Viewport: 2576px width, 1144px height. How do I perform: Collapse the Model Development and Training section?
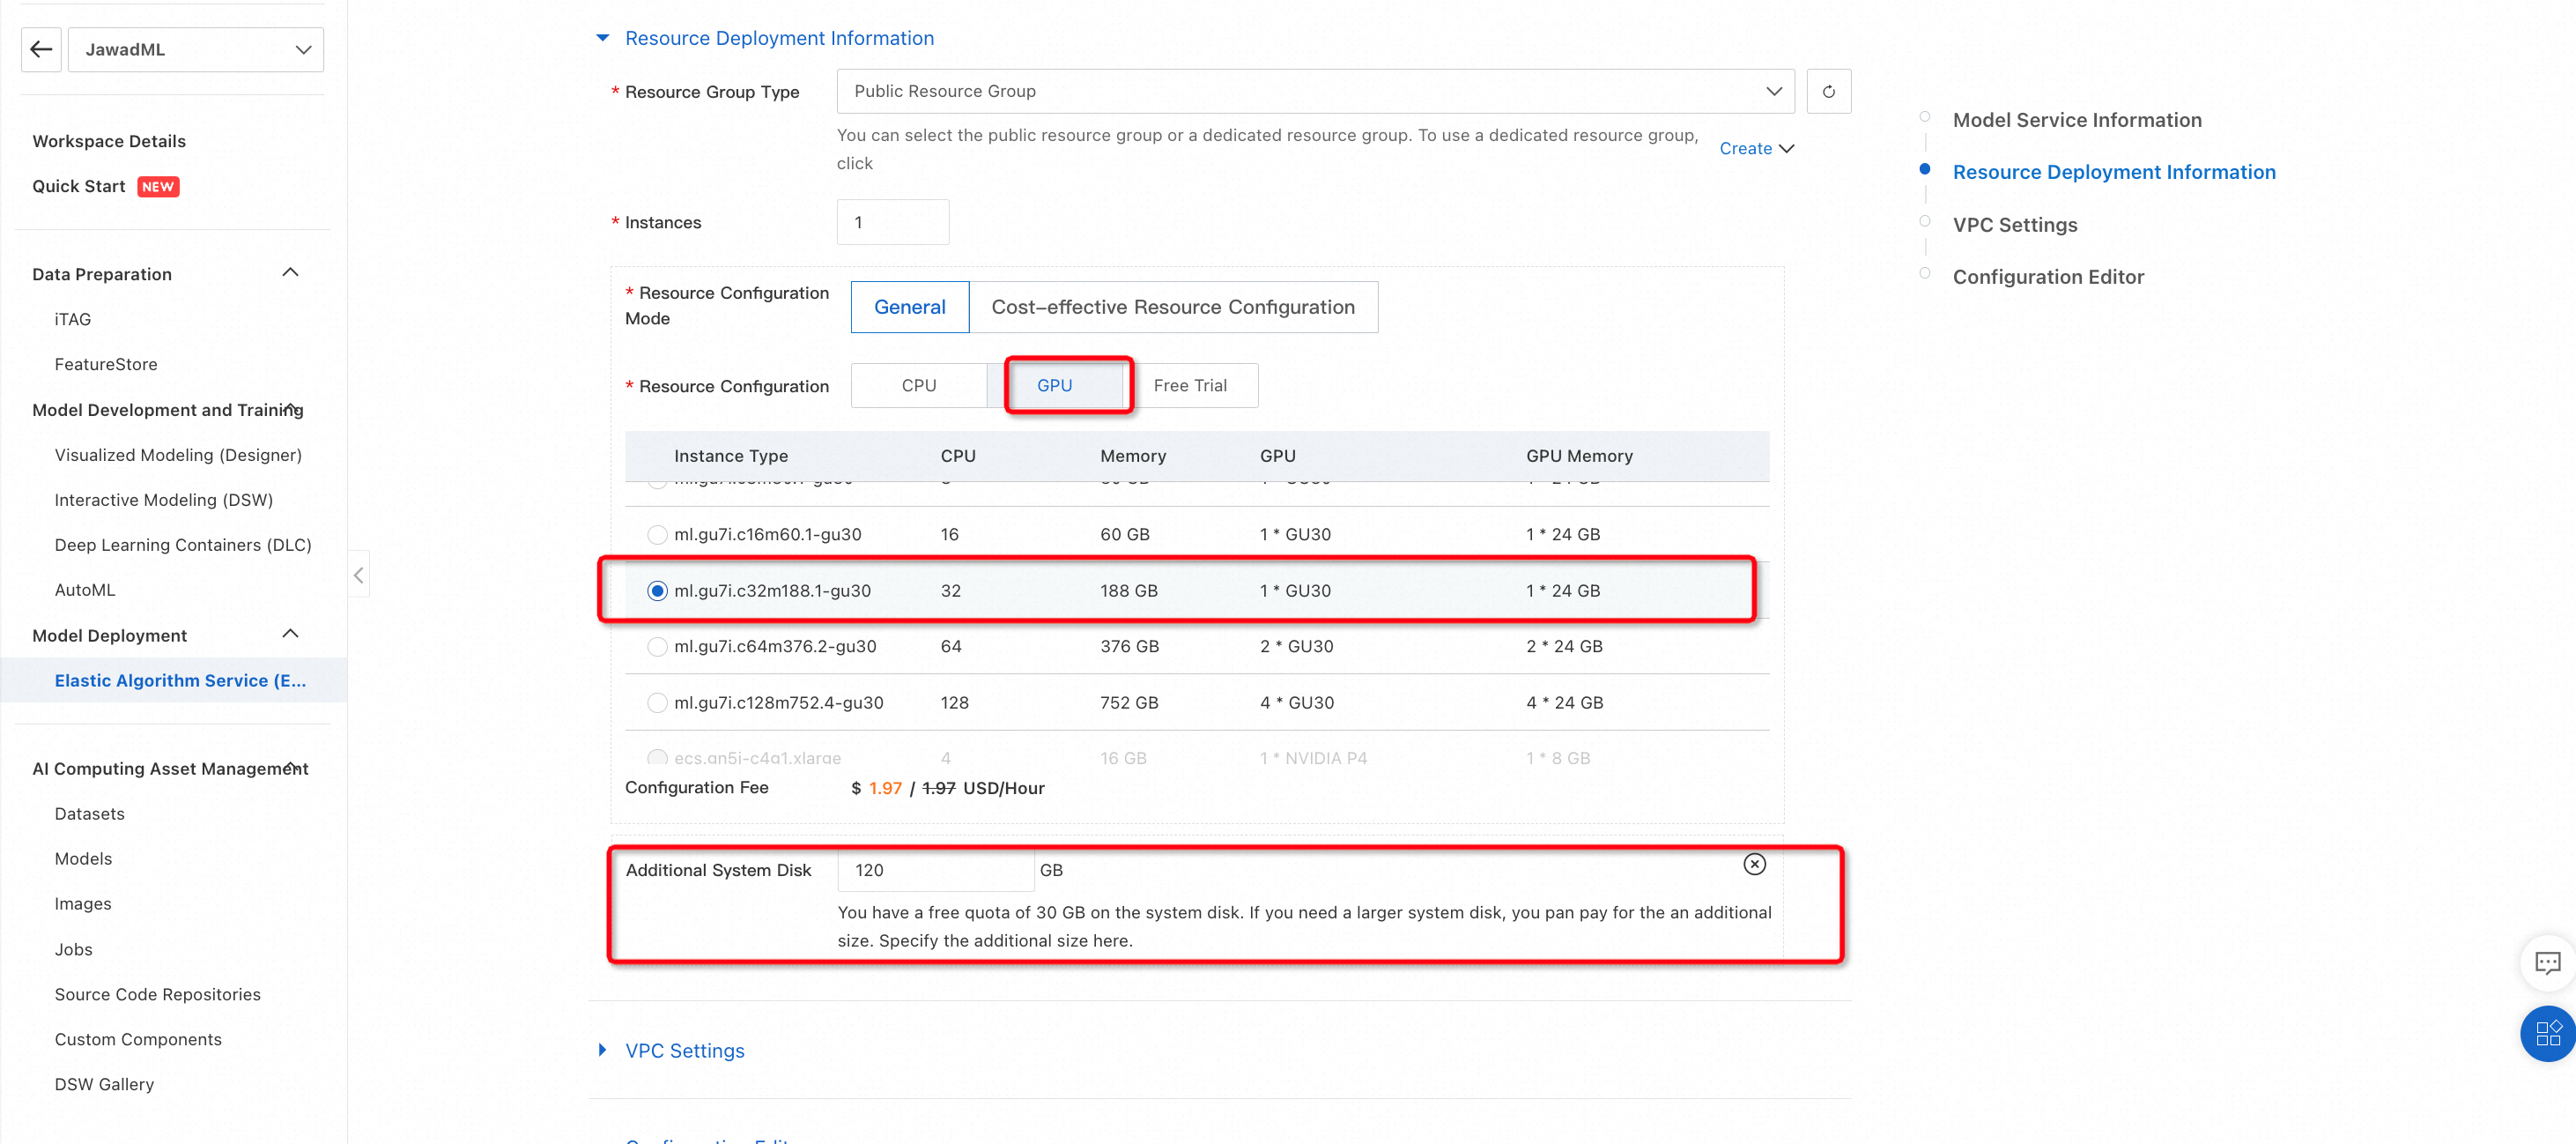click(290, 409)
